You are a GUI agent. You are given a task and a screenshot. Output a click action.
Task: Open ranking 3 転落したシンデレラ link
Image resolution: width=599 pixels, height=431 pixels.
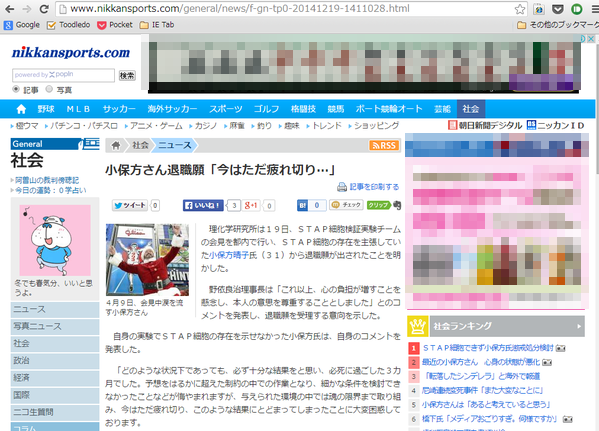[482, 376]
